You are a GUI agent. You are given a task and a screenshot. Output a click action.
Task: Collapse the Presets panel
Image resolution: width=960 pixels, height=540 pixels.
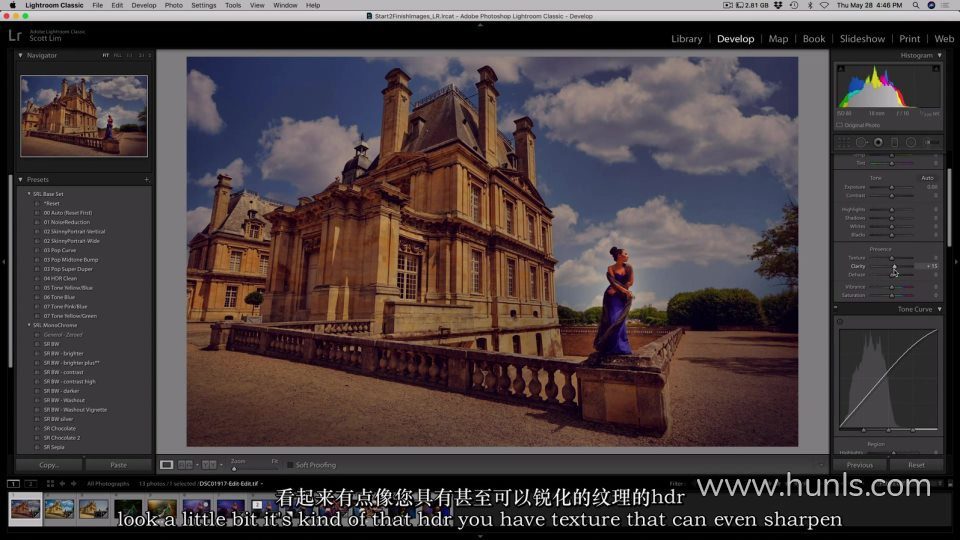[20, 179]
